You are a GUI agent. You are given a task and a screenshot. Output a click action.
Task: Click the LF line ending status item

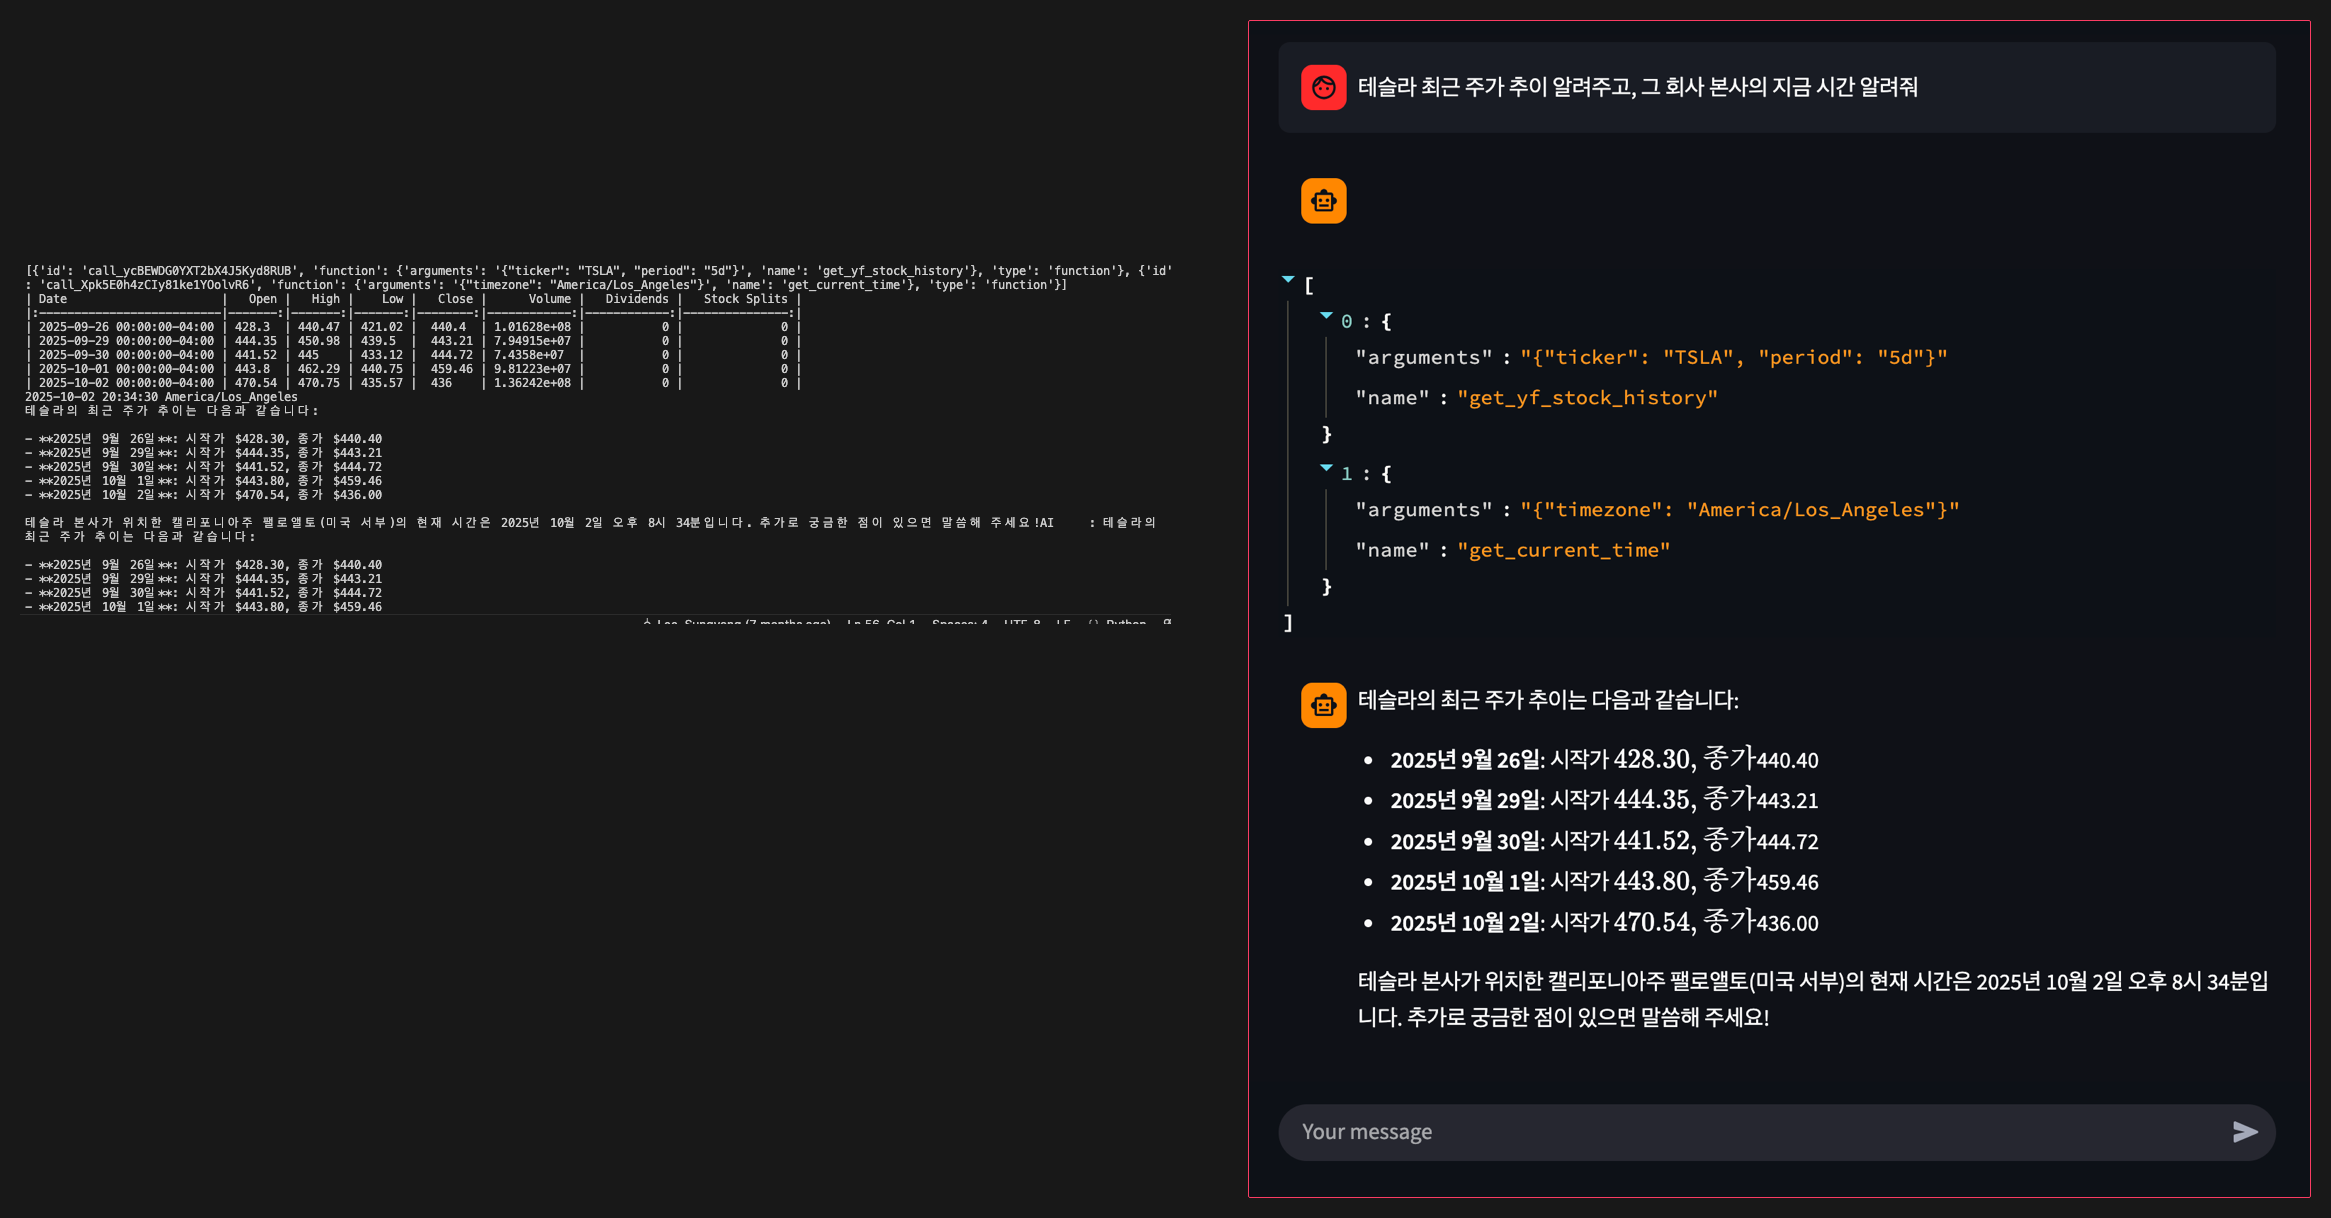pyautogui.click(x=1062, y=622)
